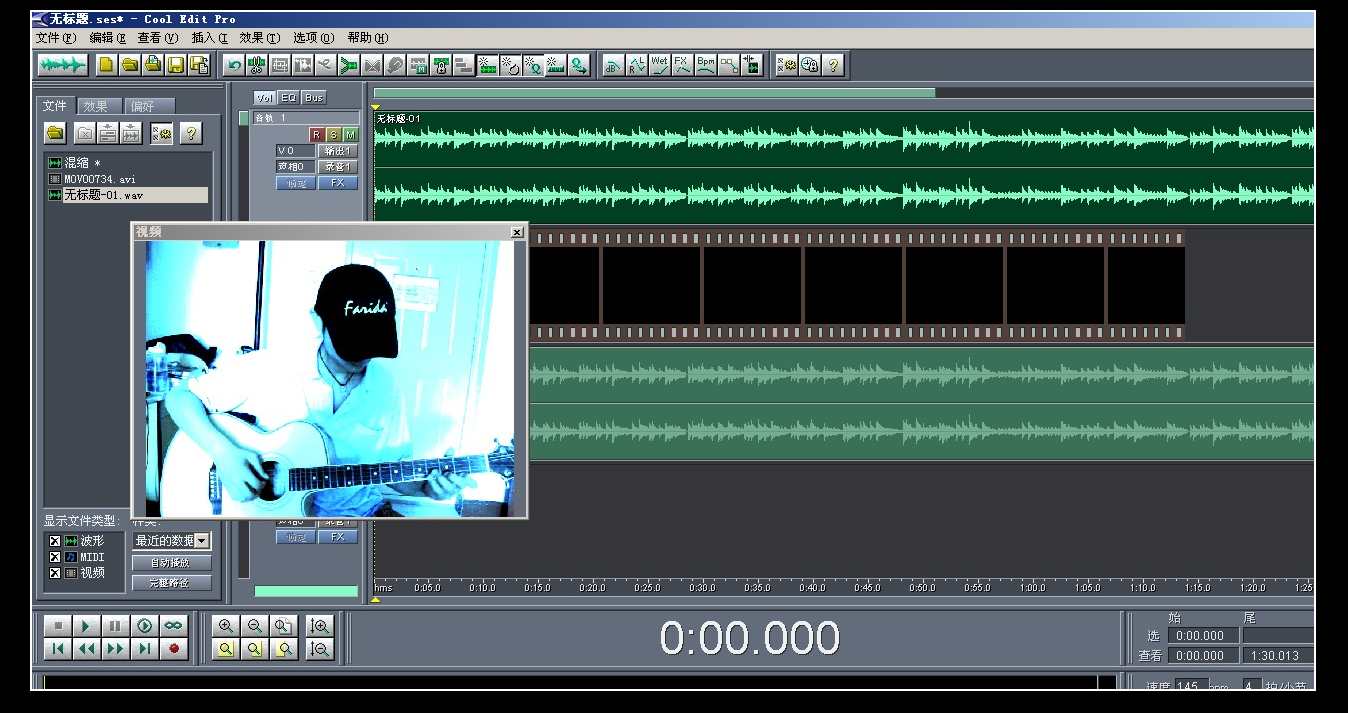Open the 选项 menu

[x=313, y=38]
